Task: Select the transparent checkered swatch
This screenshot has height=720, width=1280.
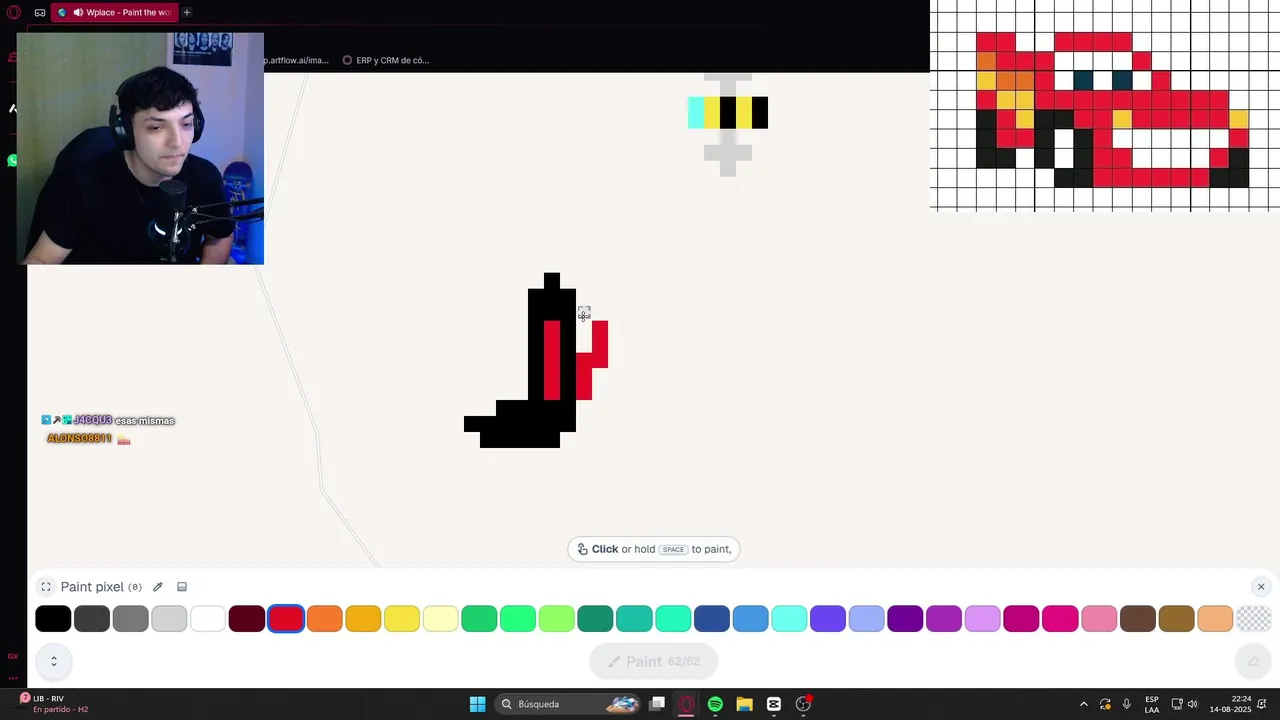Action: 1254,619
